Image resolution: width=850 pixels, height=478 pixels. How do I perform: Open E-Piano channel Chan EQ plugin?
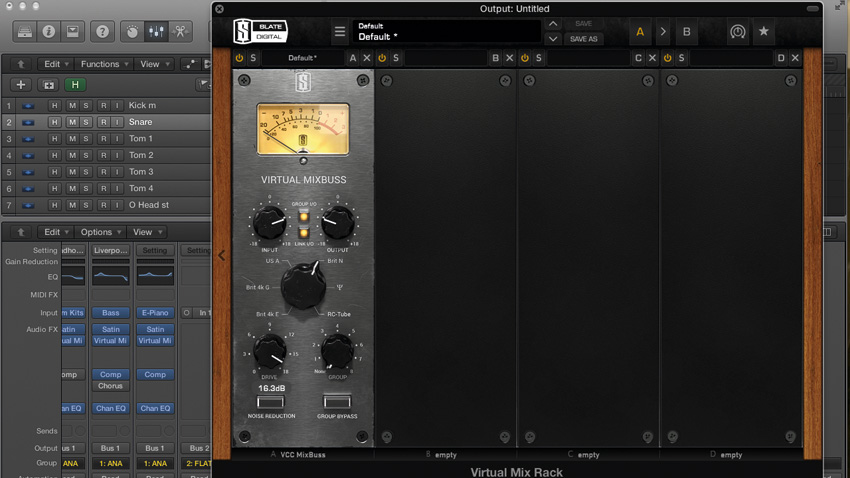click(155, 408)
